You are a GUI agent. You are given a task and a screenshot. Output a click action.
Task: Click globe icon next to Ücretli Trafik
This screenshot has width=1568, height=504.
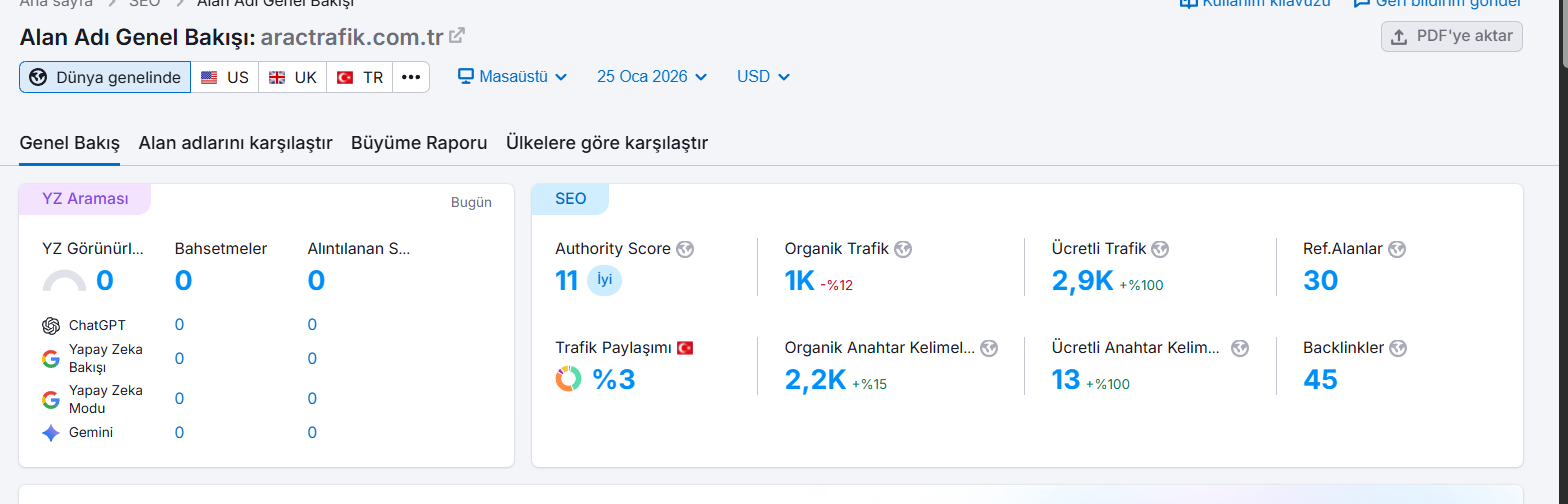[x=1160, y=249]
